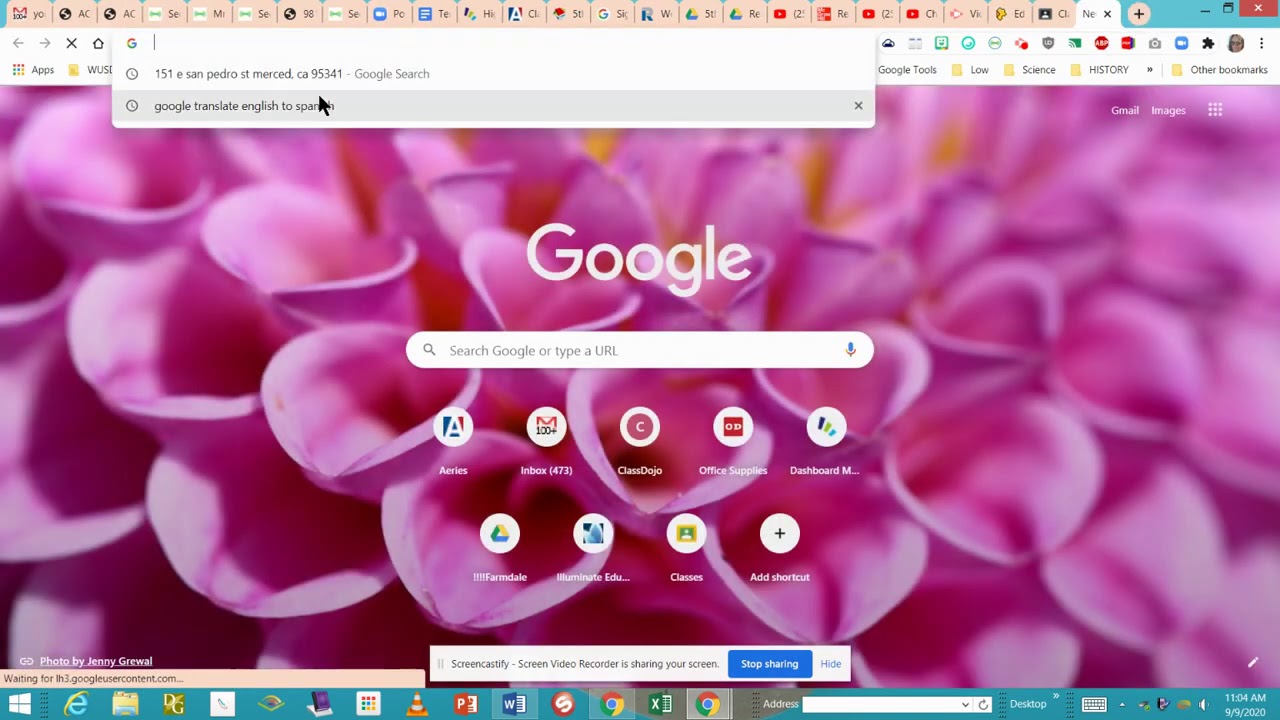The height and width of the screenshot is (720, 1280).
Task: Open Excel from the taskbar
Action: click(661, 704)
